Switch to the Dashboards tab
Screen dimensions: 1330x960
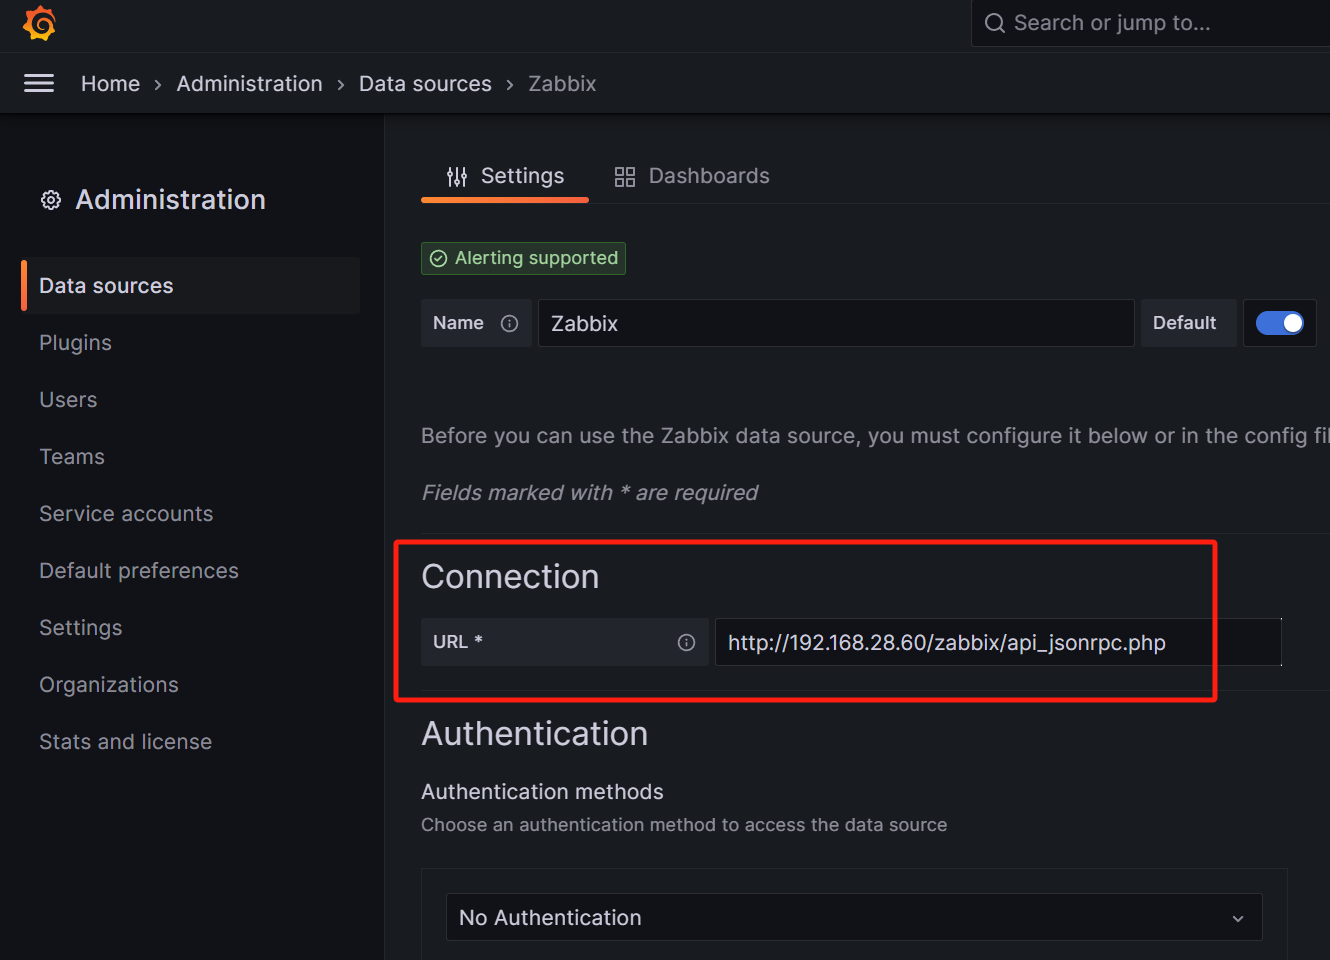pyautogui.click(x=692, y=176)
